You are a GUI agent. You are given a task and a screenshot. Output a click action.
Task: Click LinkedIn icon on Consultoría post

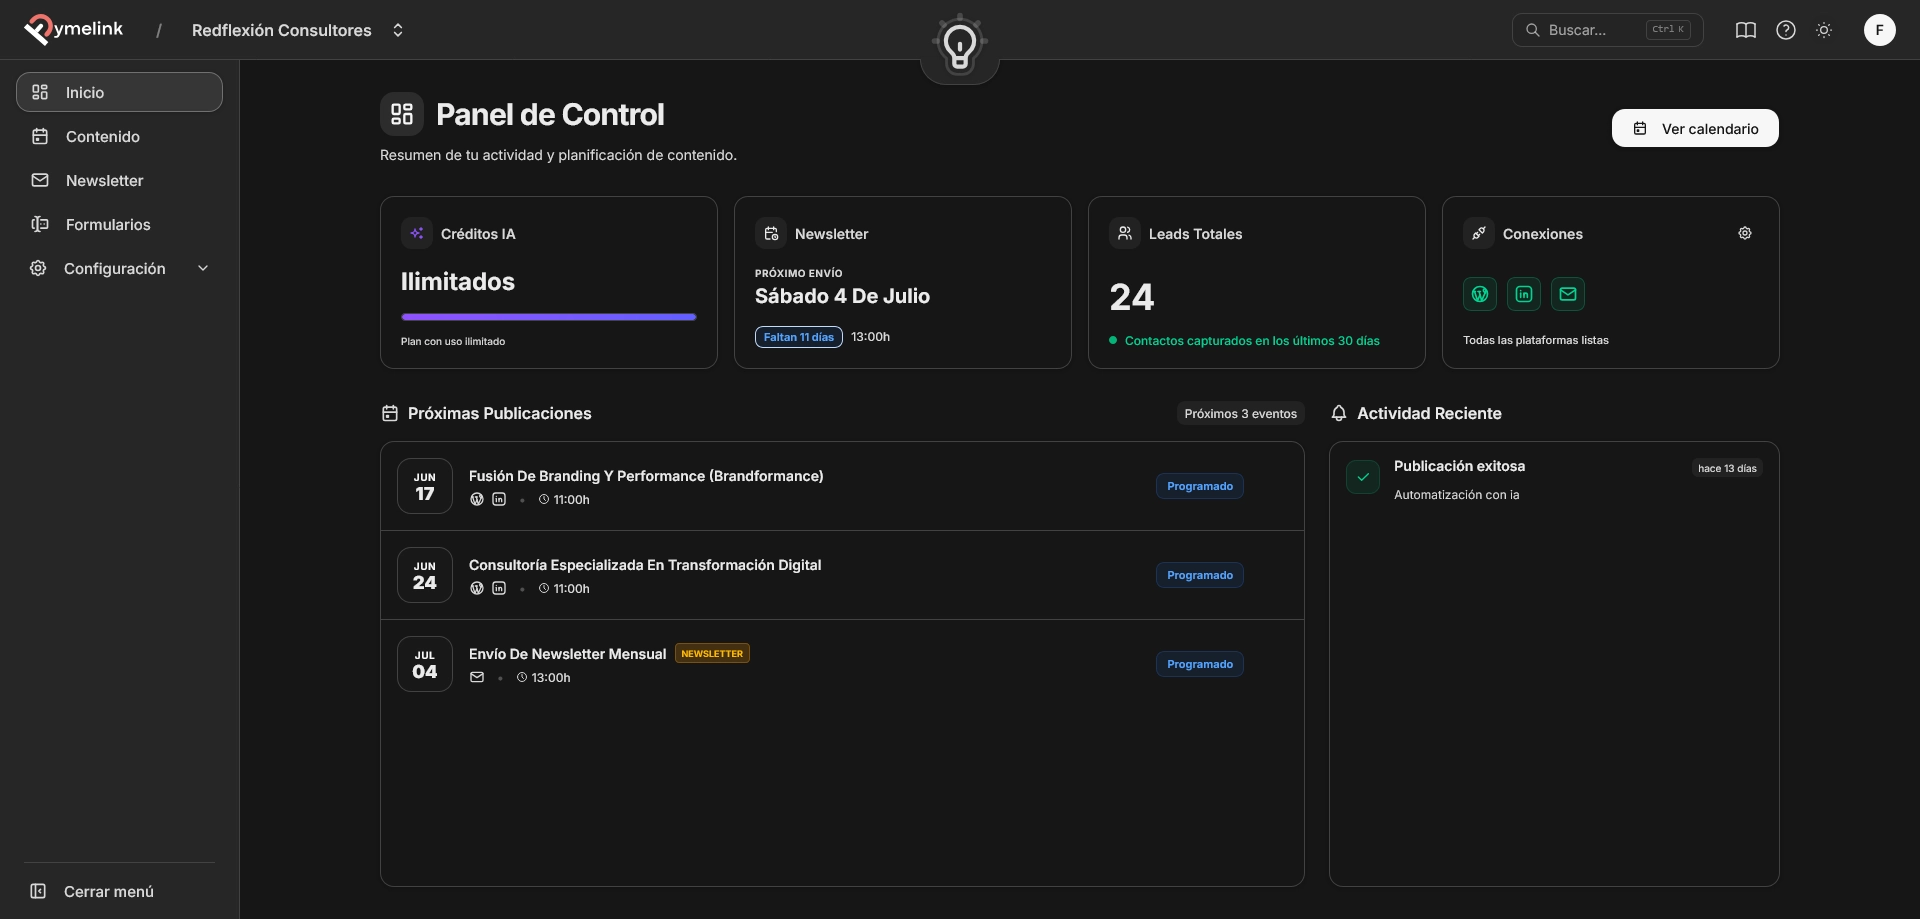pos(499,588)
